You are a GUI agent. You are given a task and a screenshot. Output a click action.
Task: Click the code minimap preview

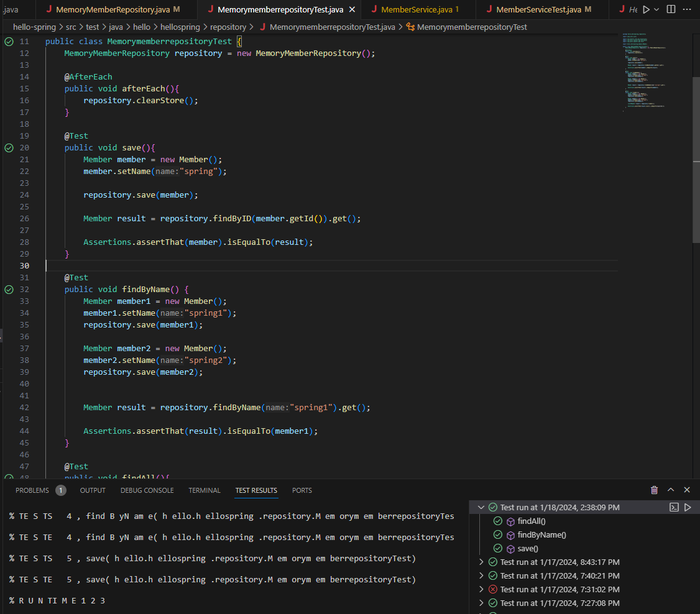click(643, 70)
